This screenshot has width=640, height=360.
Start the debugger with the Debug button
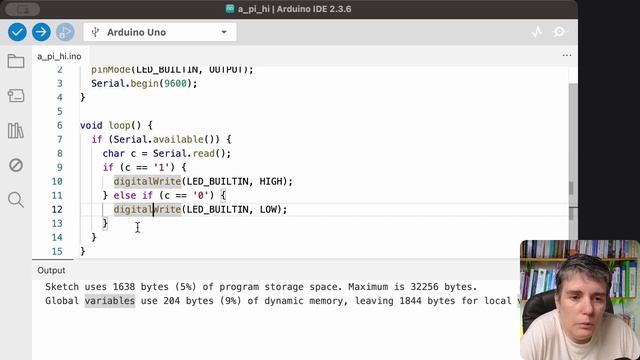65,32
